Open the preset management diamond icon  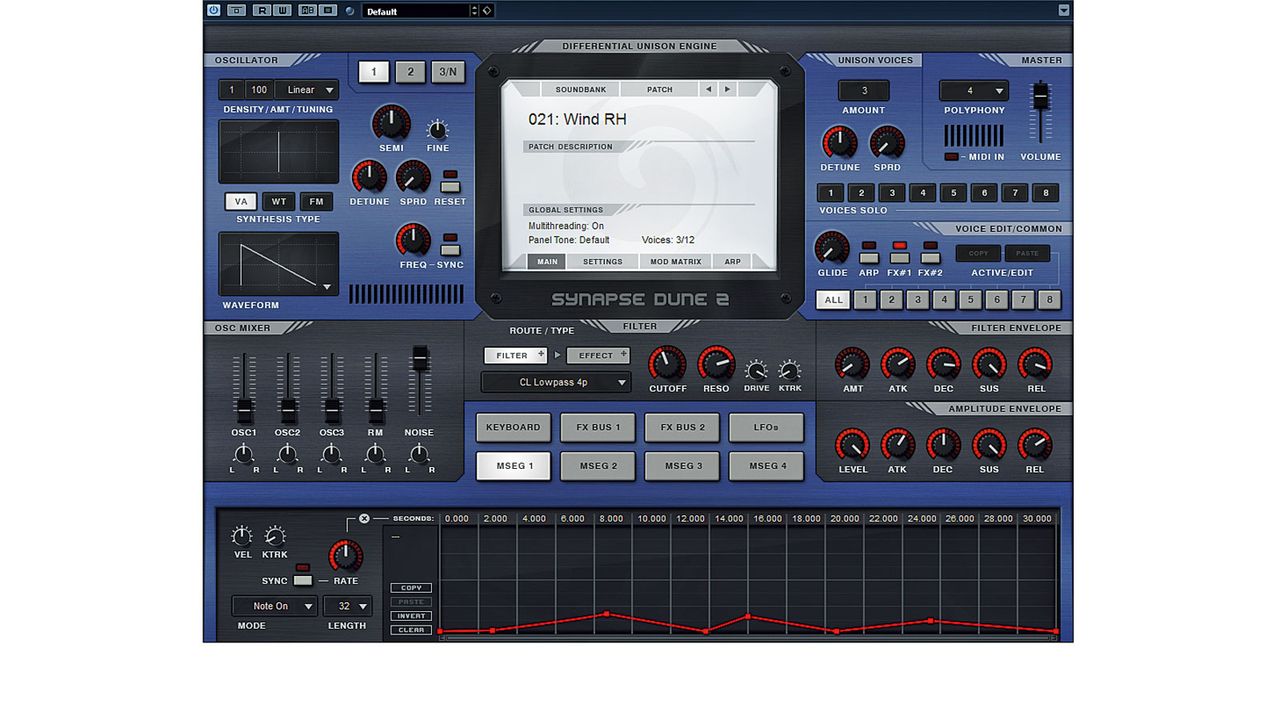tap(486, 11)
